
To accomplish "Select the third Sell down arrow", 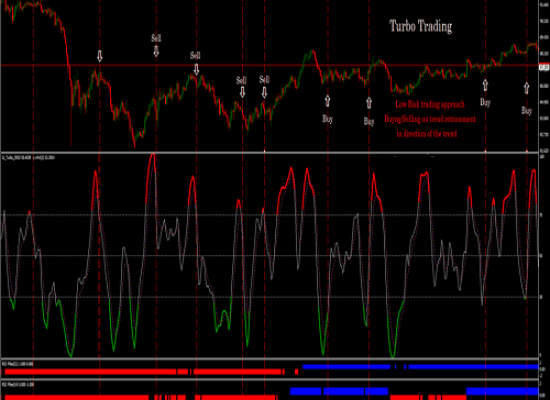I will (242, 92).
